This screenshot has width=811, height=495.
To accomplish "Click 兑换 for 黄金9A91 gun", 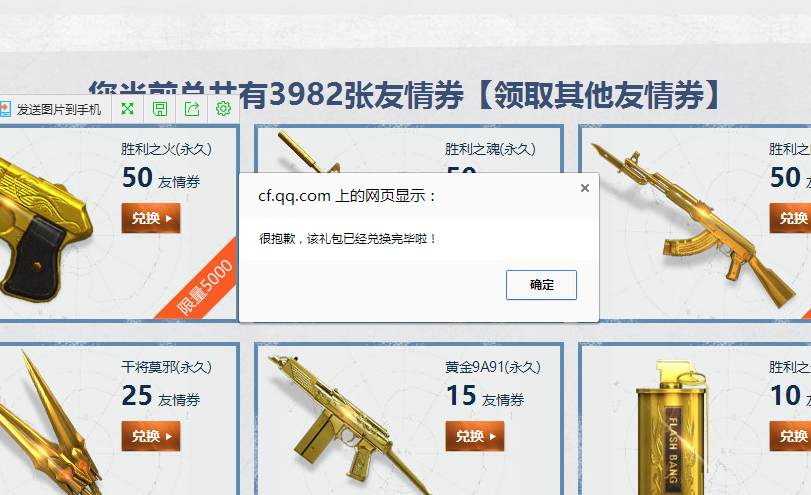I will (x=475, y=436).
